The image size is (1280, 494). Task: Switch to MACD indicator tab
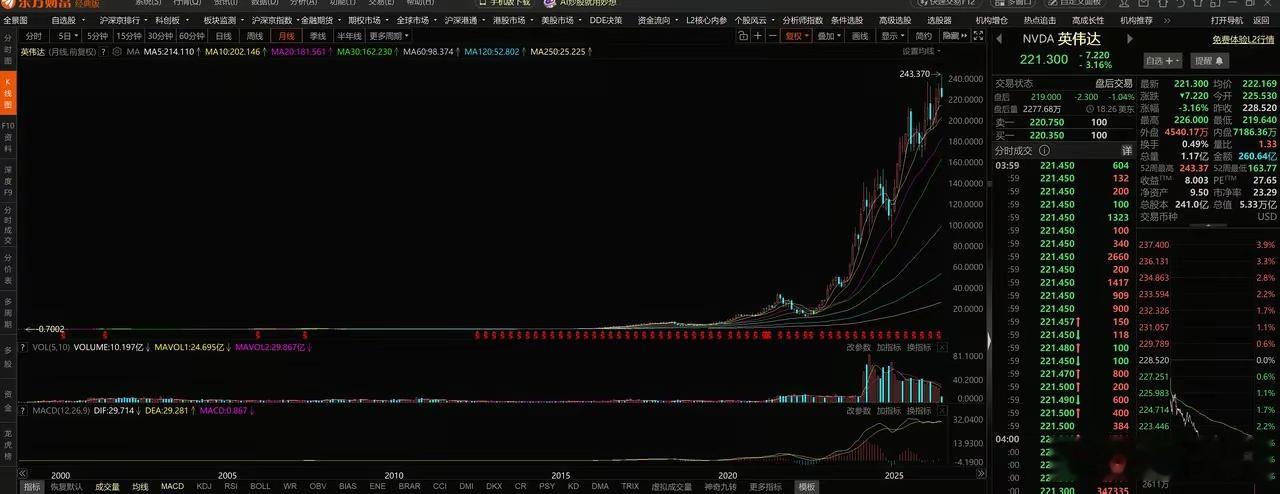[x=172, y=487]
